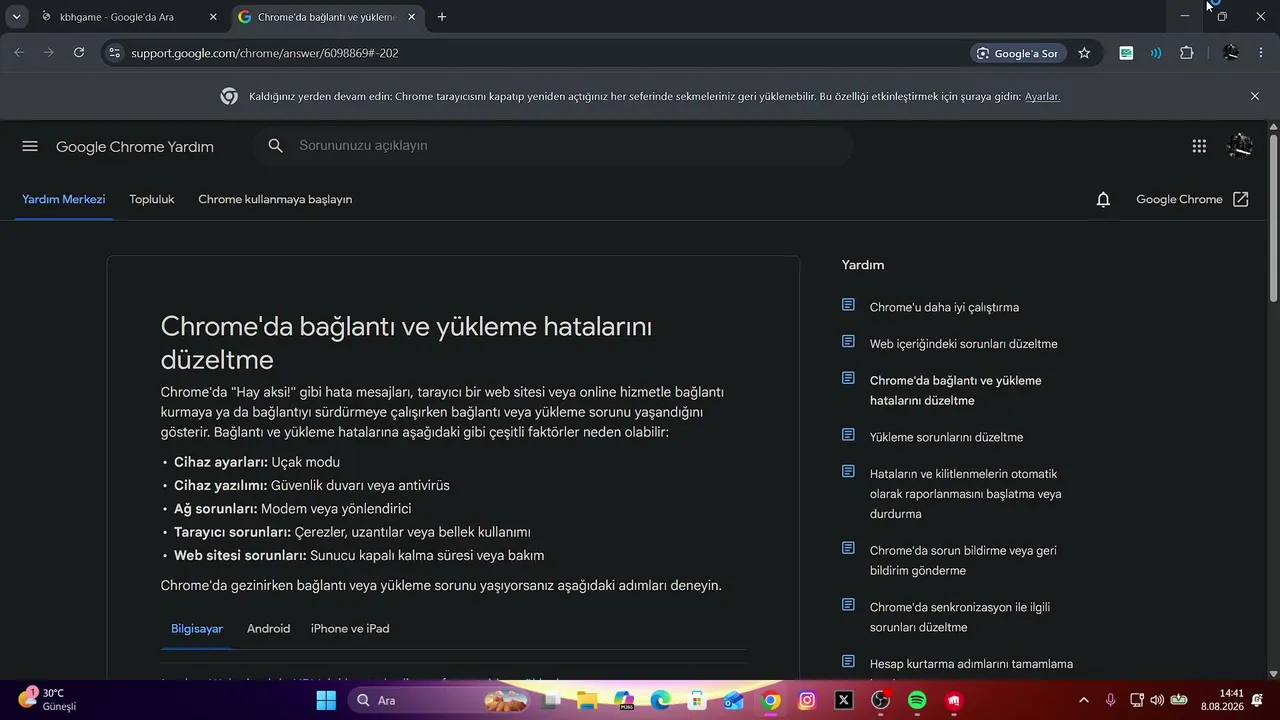The width and height of the screenshot is (1280, 720).
Task: Bookmark this page with the star icon
Action: (x=1084, y=53)
